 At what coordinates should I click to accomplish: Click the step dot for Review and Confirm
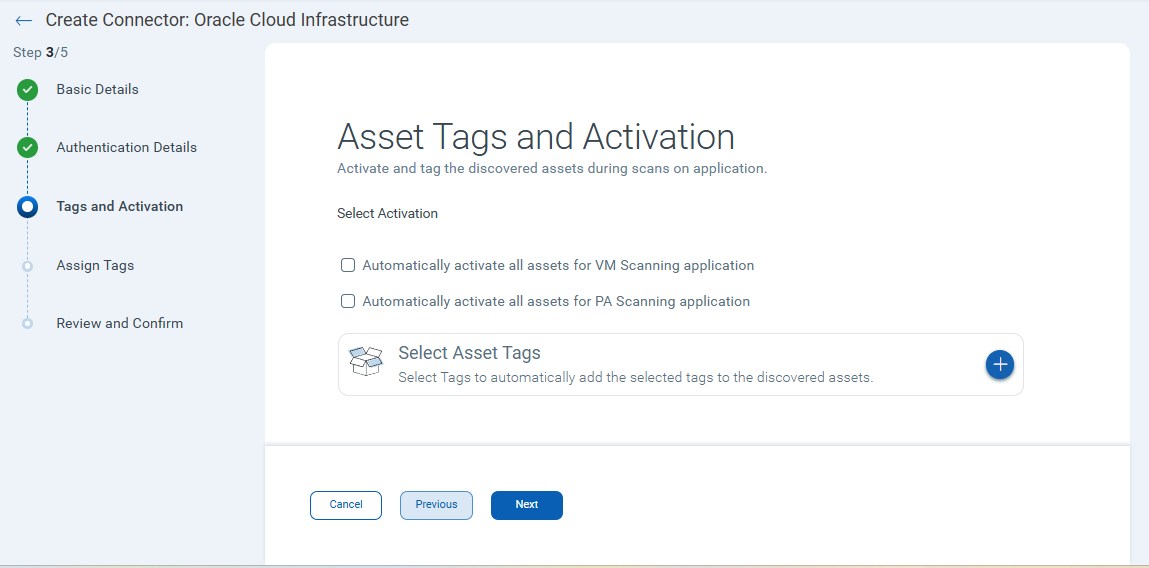[x=27, y=323]
